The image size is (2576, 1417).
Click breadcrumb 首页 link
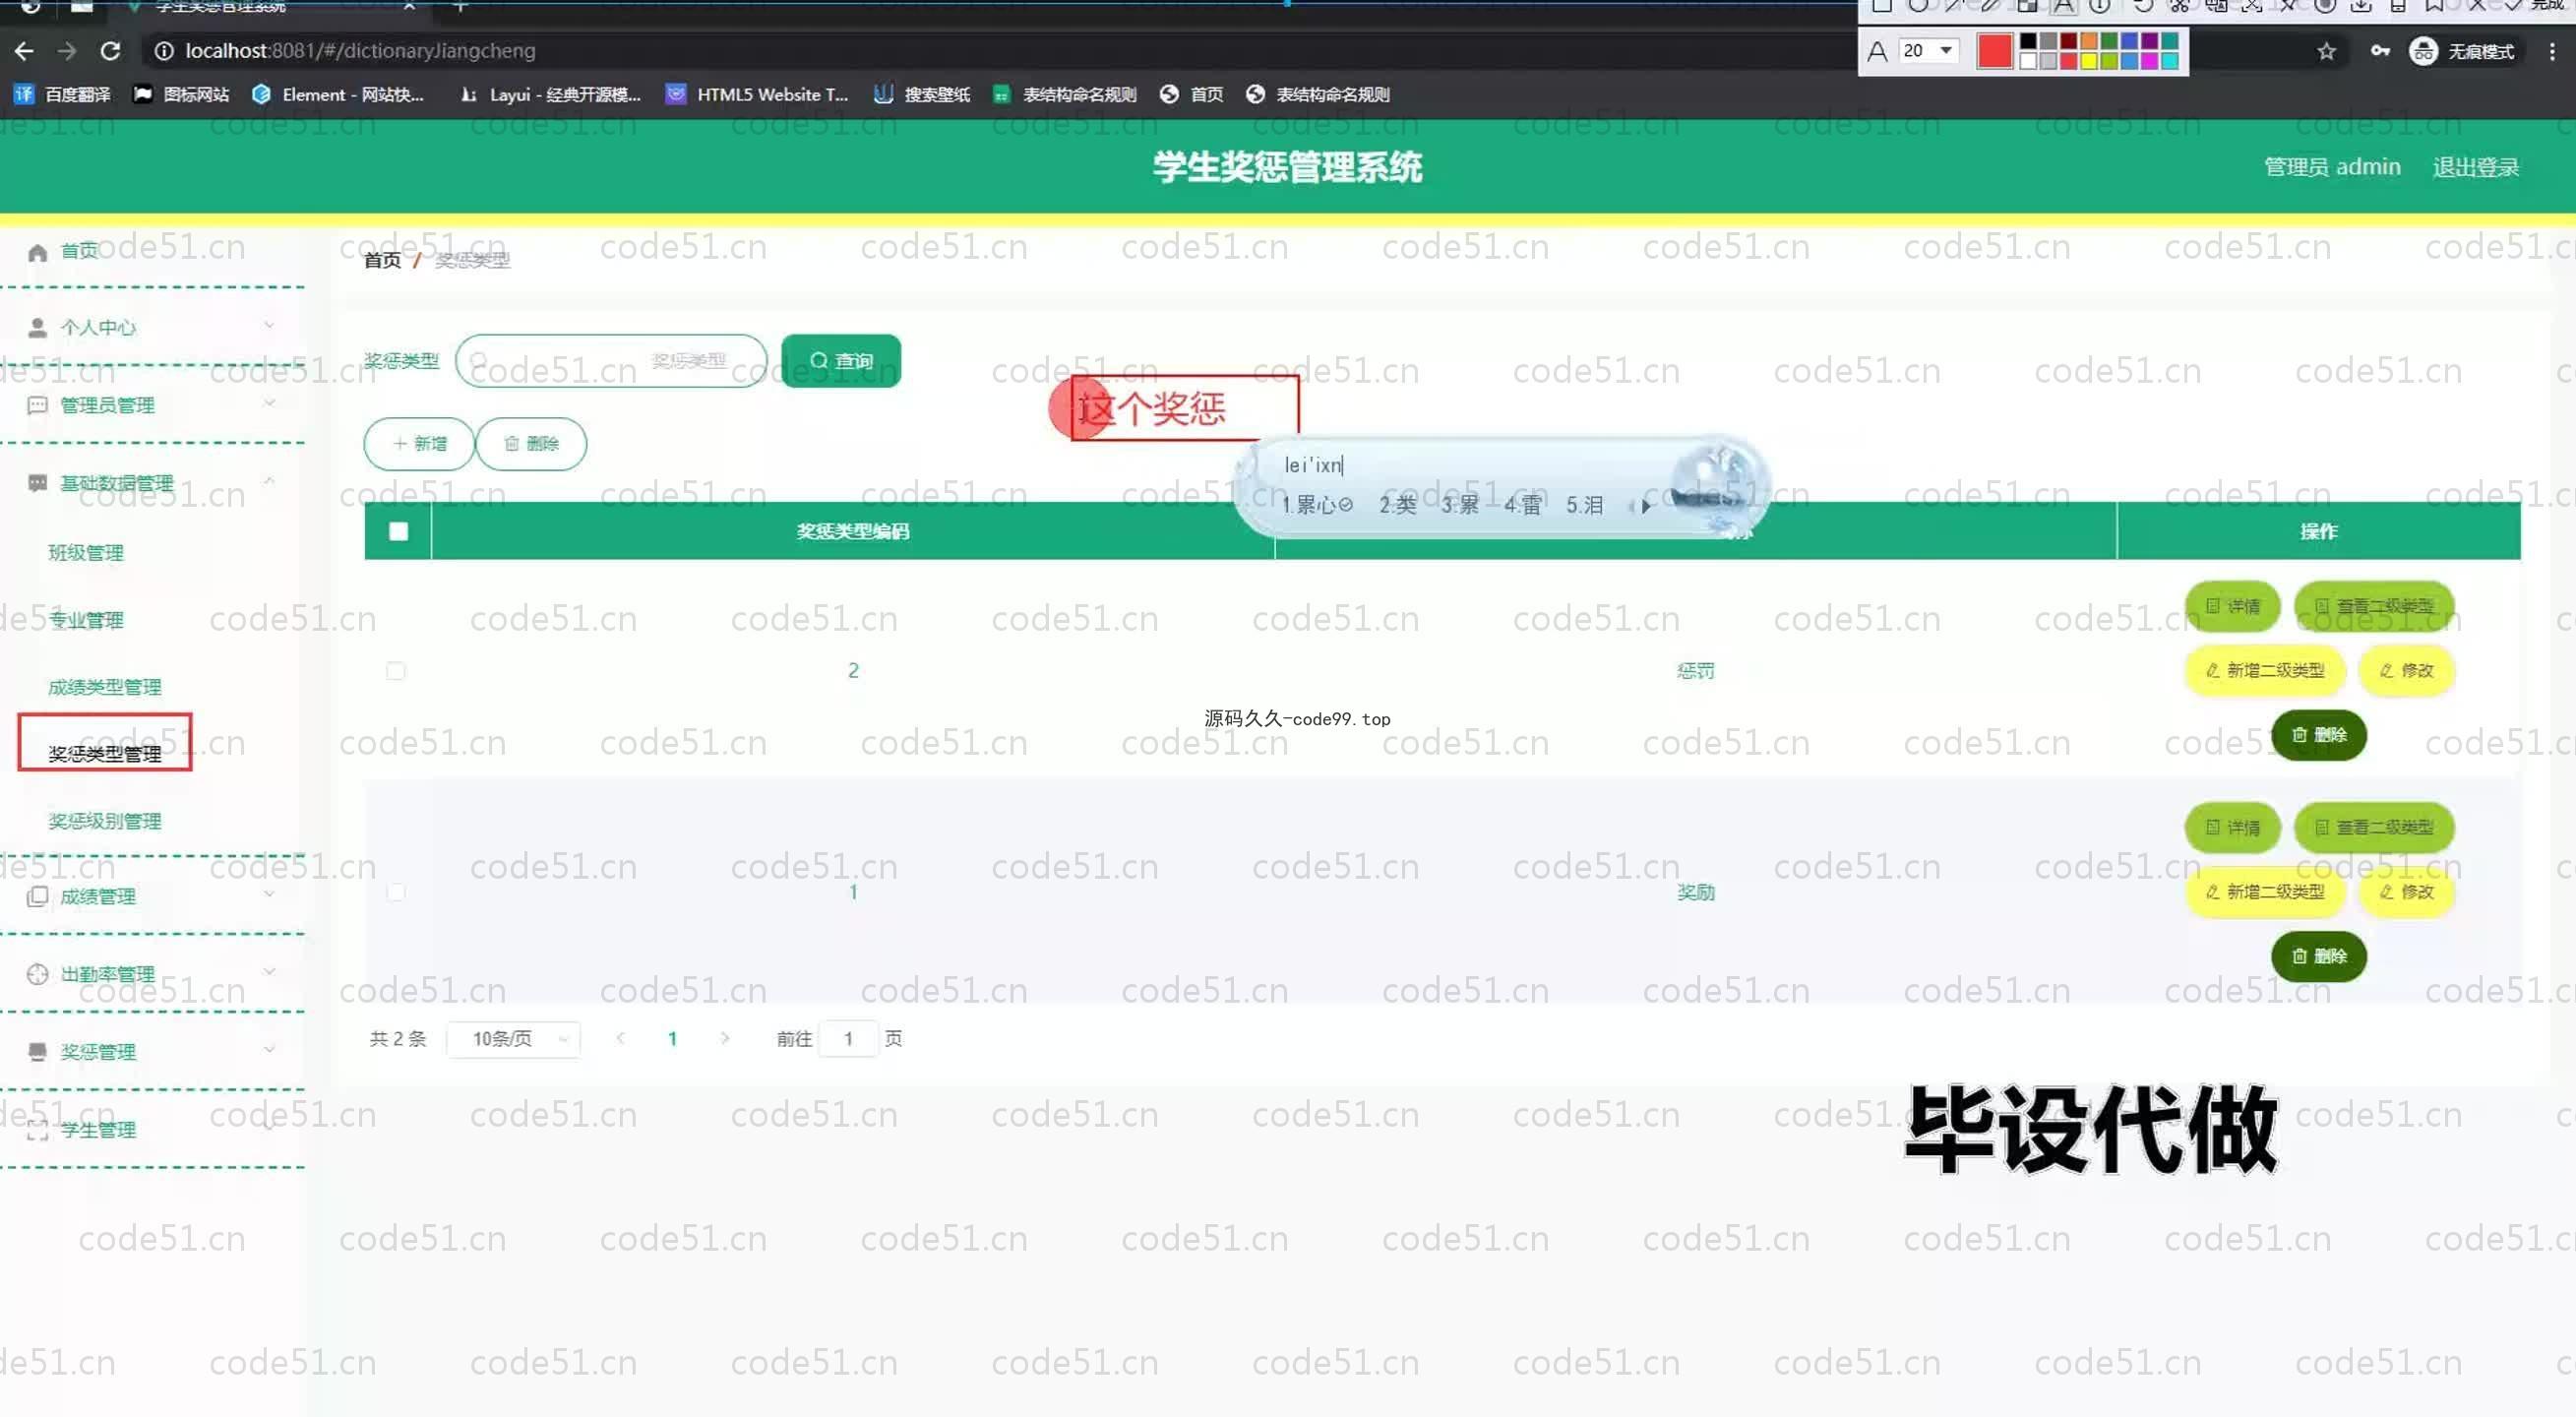pos(382,260)
